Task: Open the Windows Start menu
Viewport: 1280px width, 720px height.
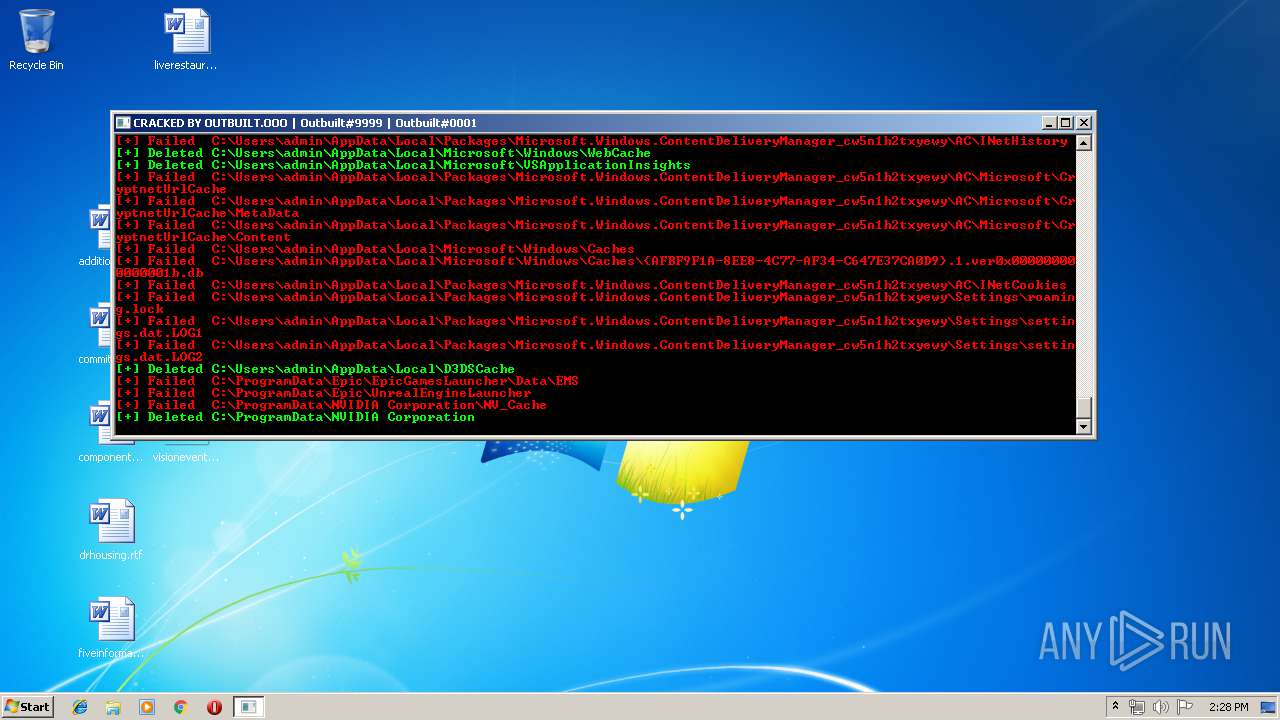Action: [x=28, y=706]
